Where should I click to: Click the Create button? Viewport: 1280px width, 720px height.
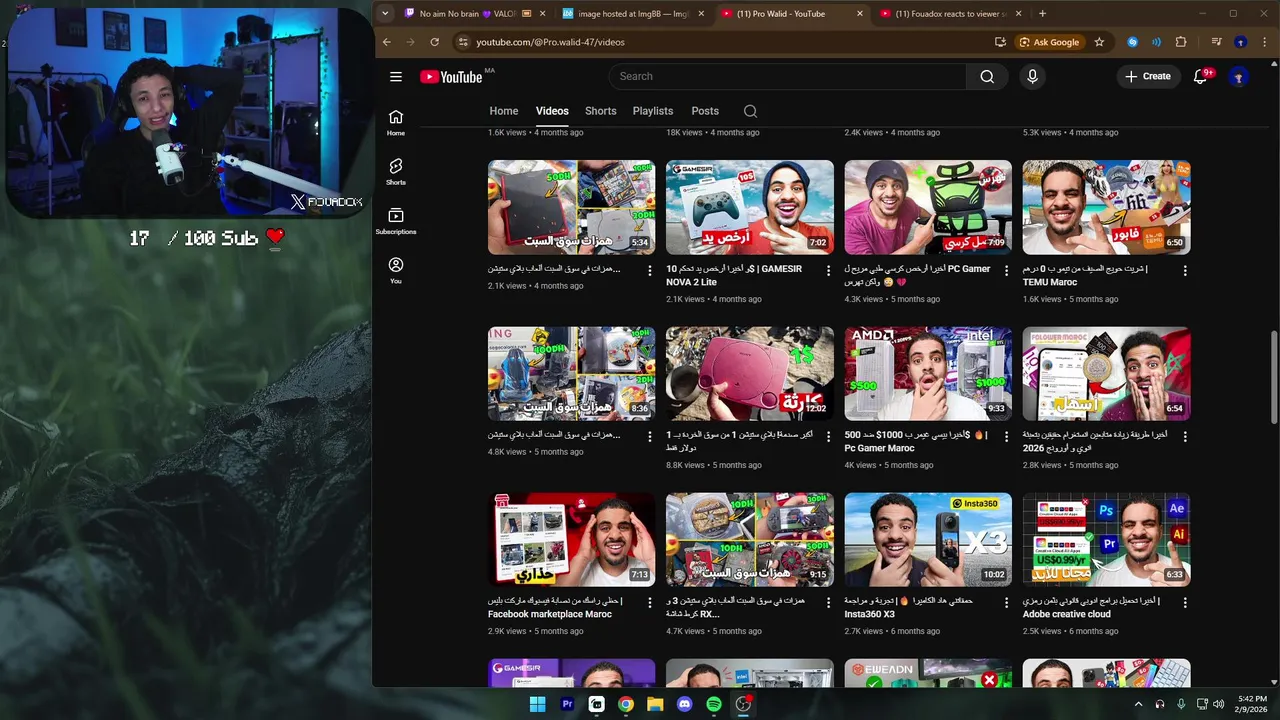point(1147,77)
